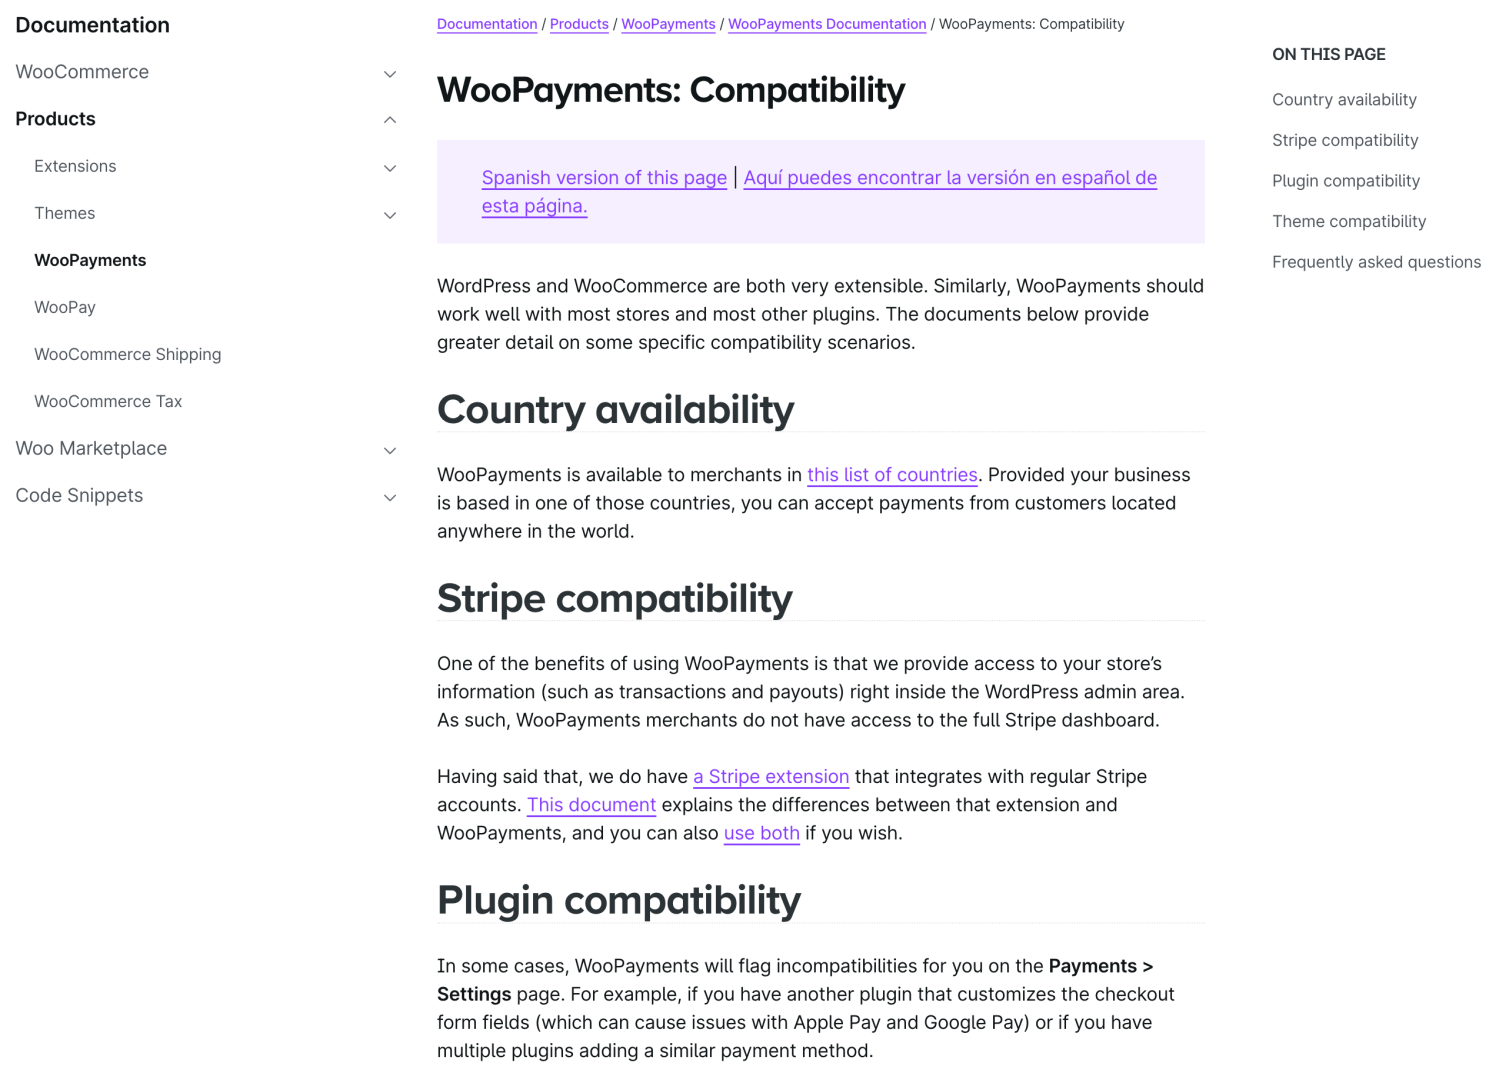Expand the Themes submenu chevron
The width and height of the screenshot is (1499, 1073).
[390, 215]
